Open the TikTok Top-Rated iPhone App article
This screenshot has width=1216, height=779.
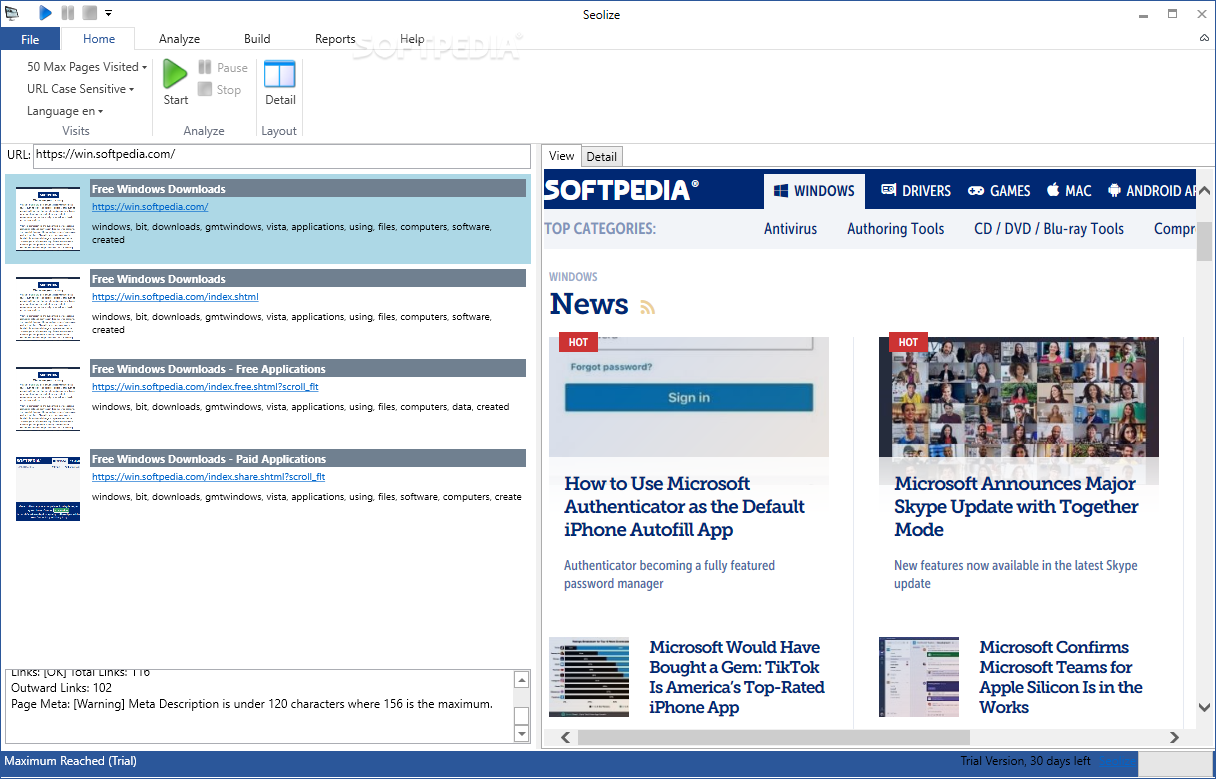coord(737,677)
